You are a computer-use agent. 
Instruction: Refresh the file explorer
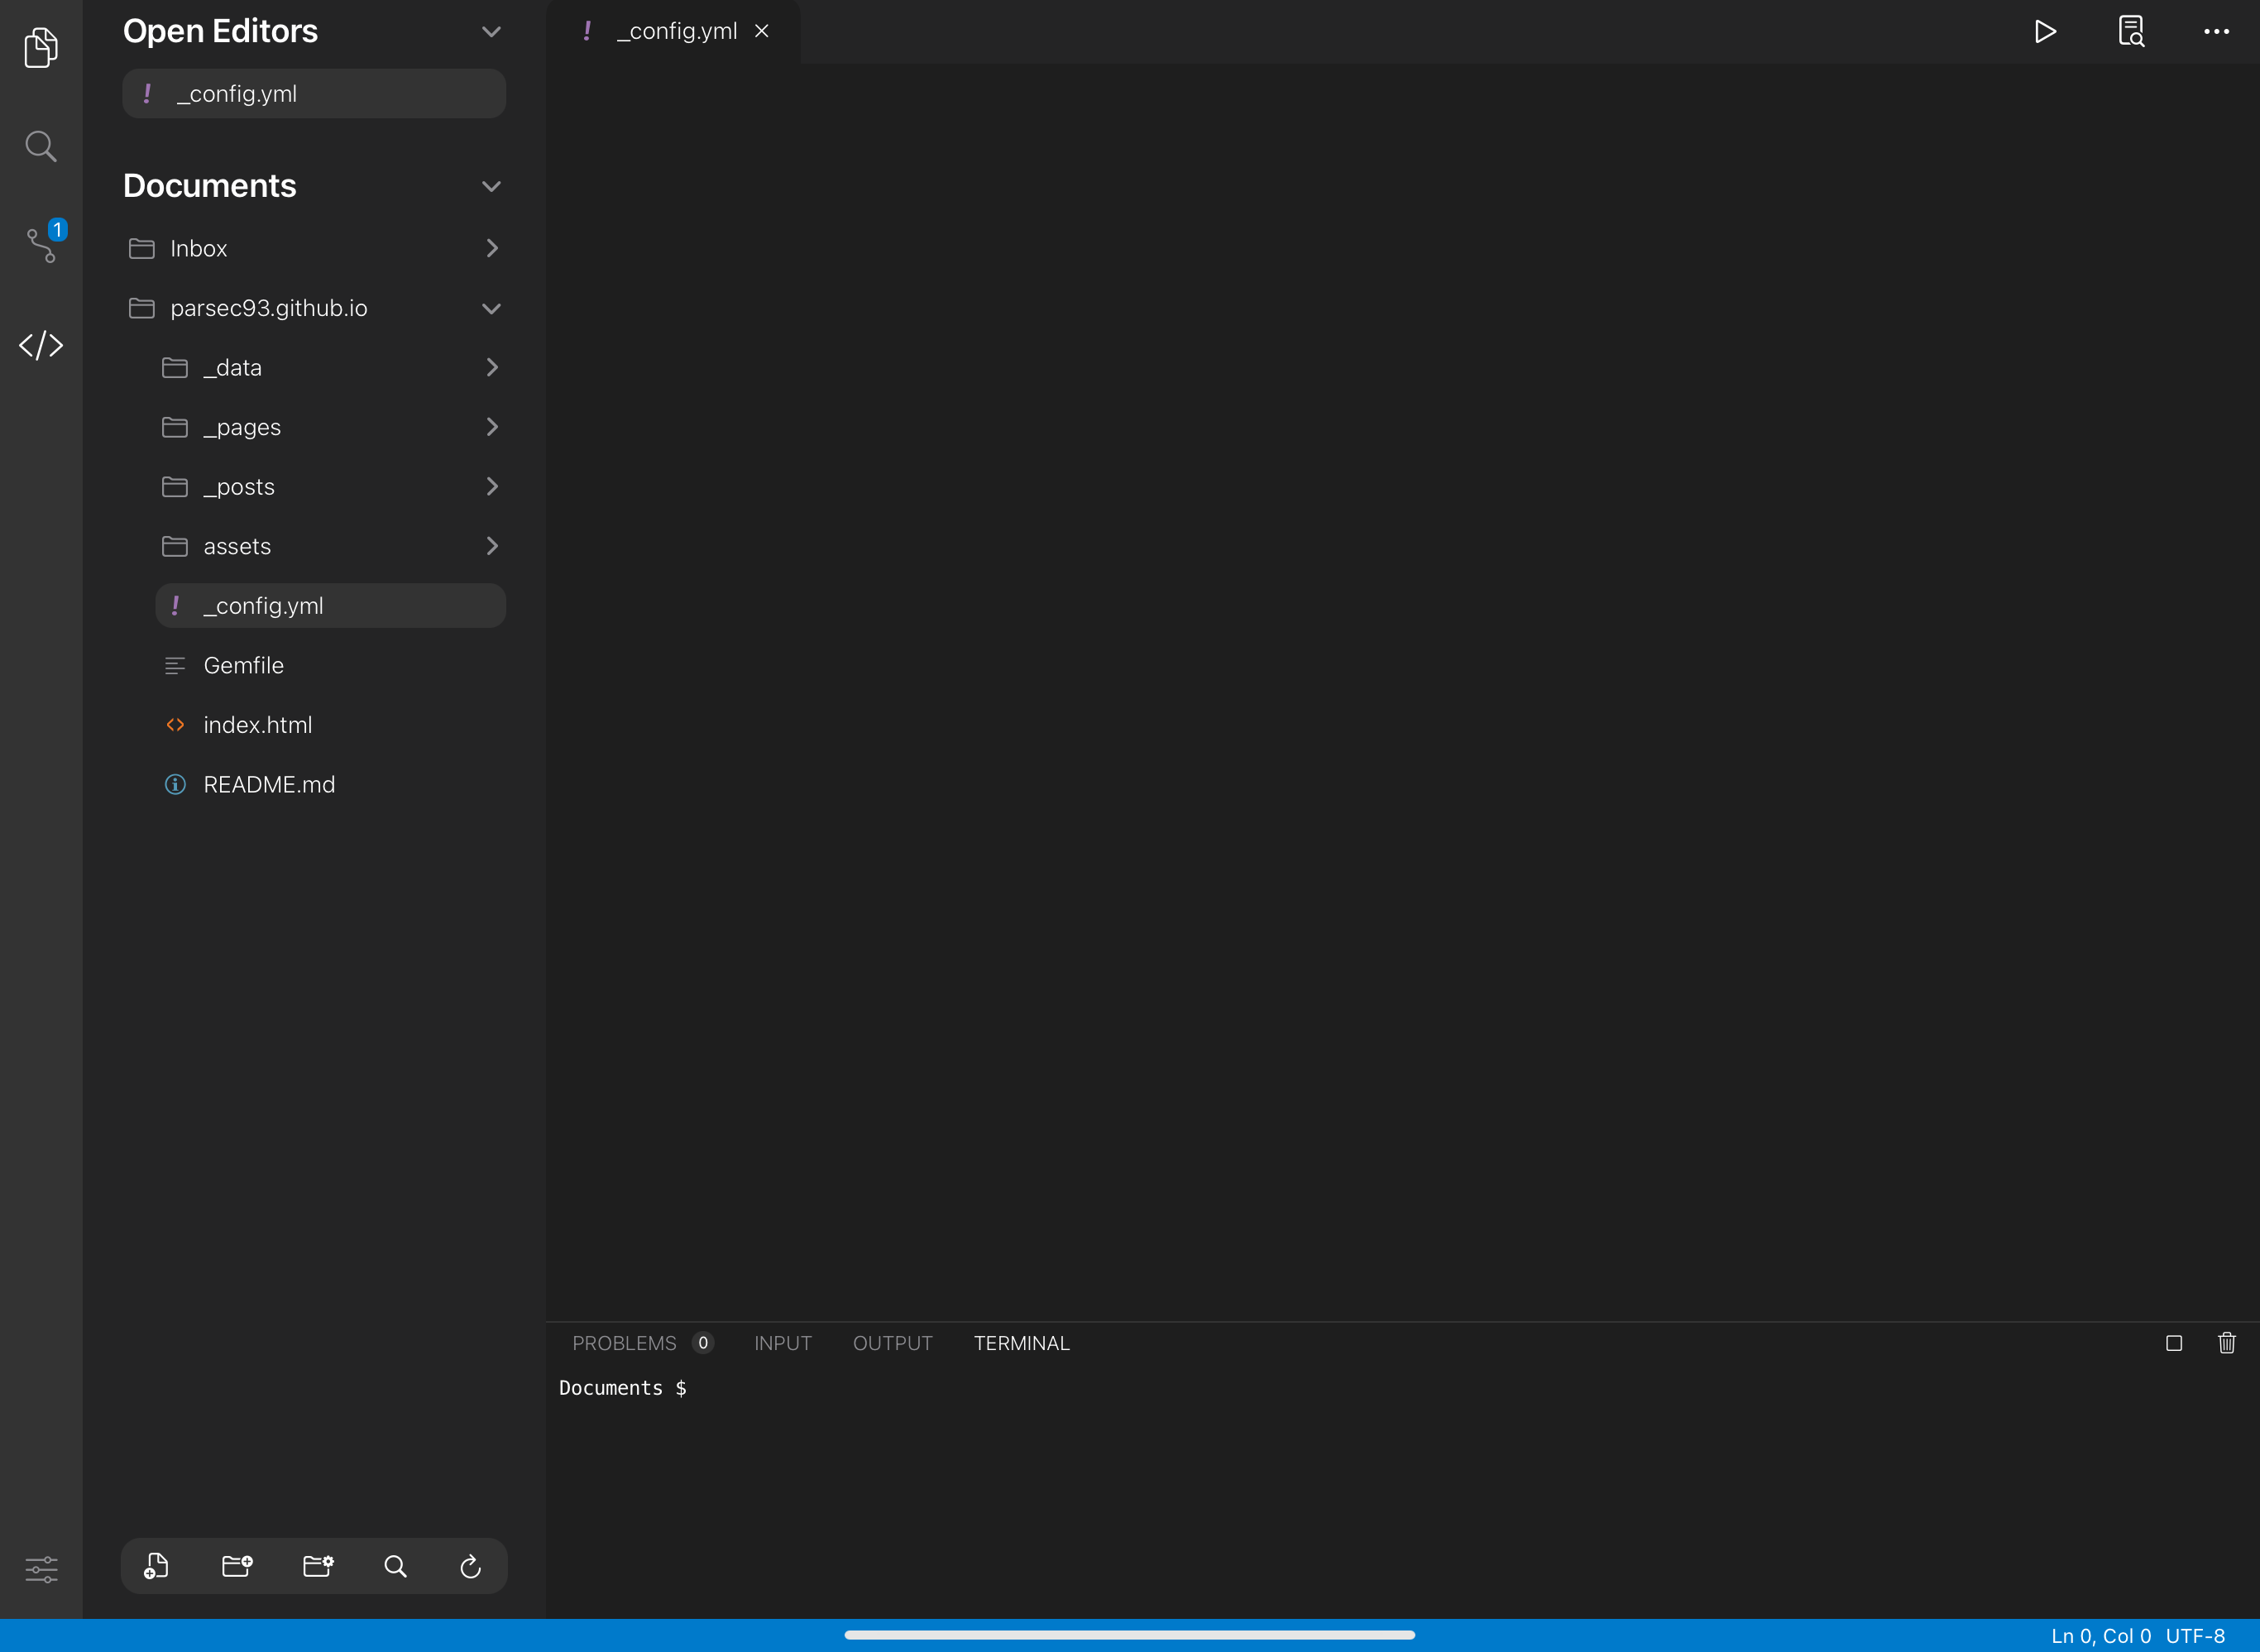[470, 1566]
